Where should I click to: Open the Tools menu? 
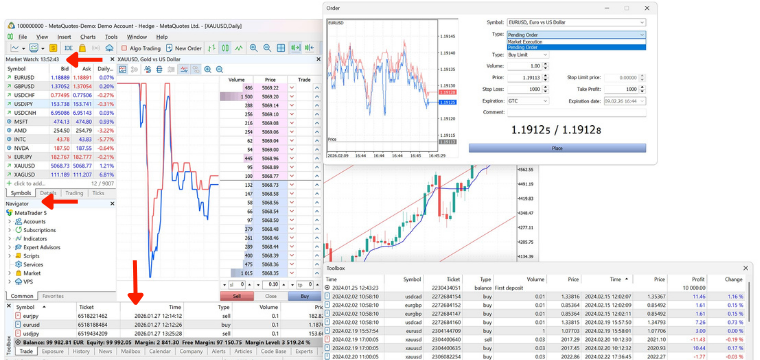[x=111, y=37]
